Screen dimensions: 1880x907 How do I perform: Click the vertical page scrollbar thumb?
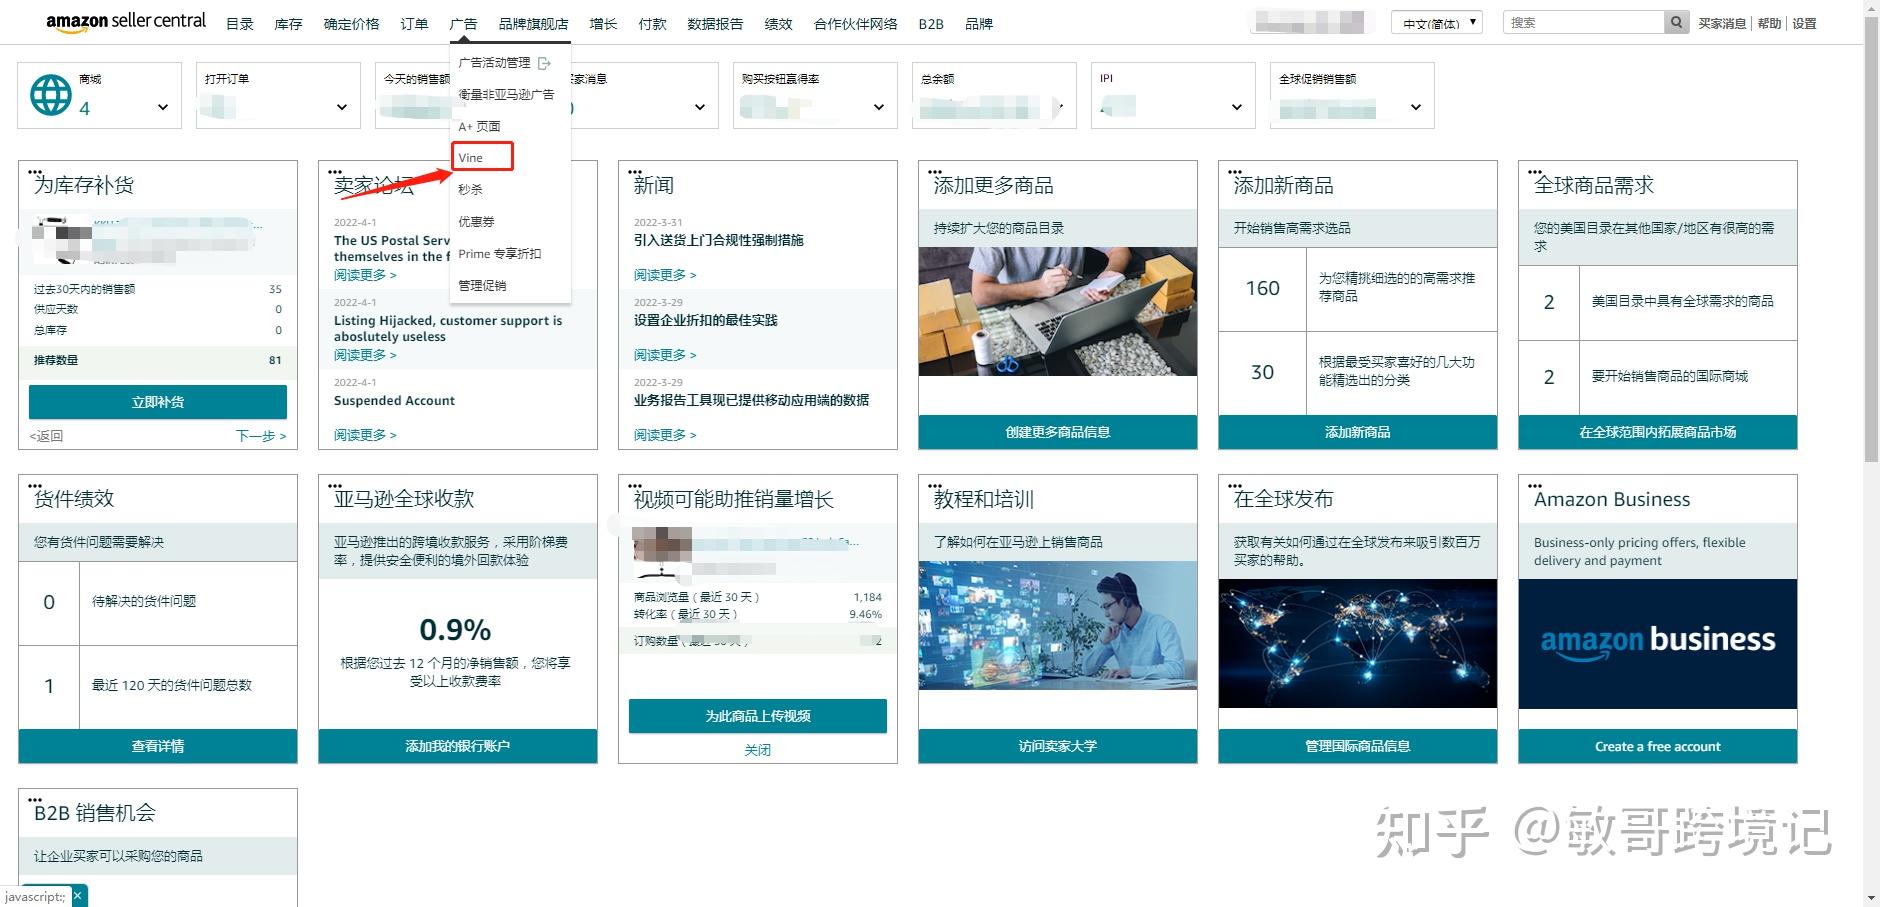coord(1872,240)
